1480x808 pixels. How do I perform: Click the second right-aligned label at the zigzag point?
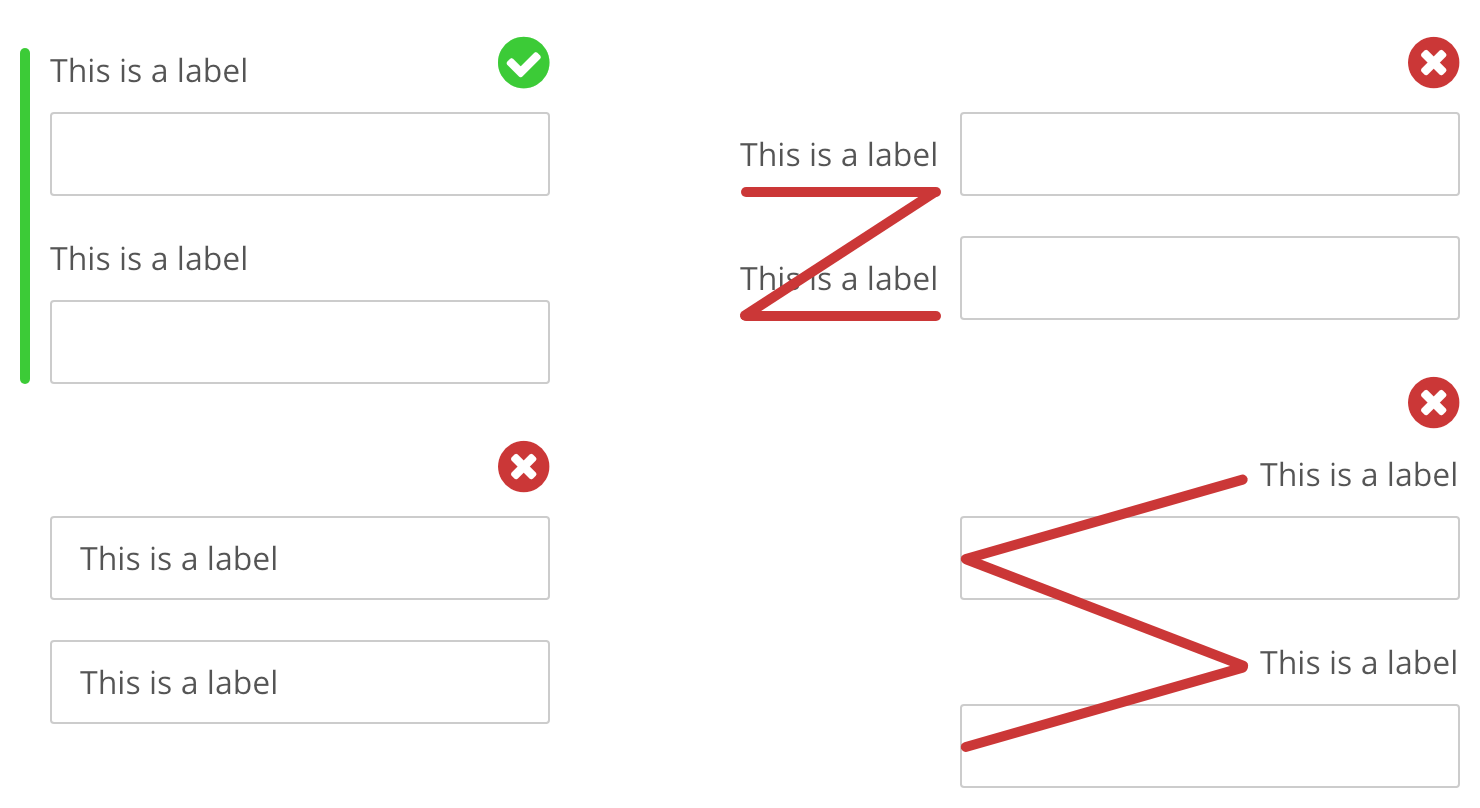point(1358,663)
